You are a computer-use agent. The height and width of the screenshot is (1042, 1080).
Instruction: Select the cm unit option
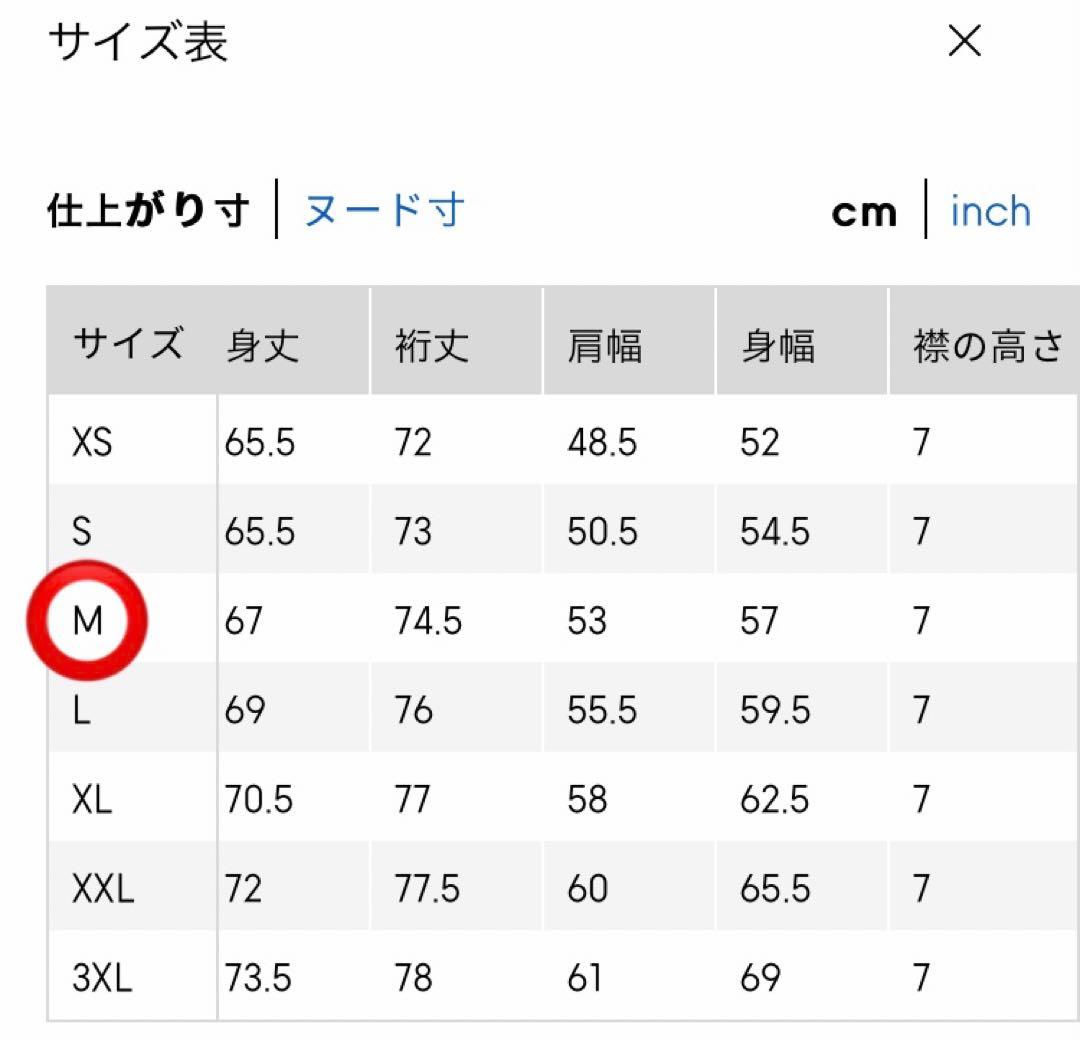pos(864,212)
